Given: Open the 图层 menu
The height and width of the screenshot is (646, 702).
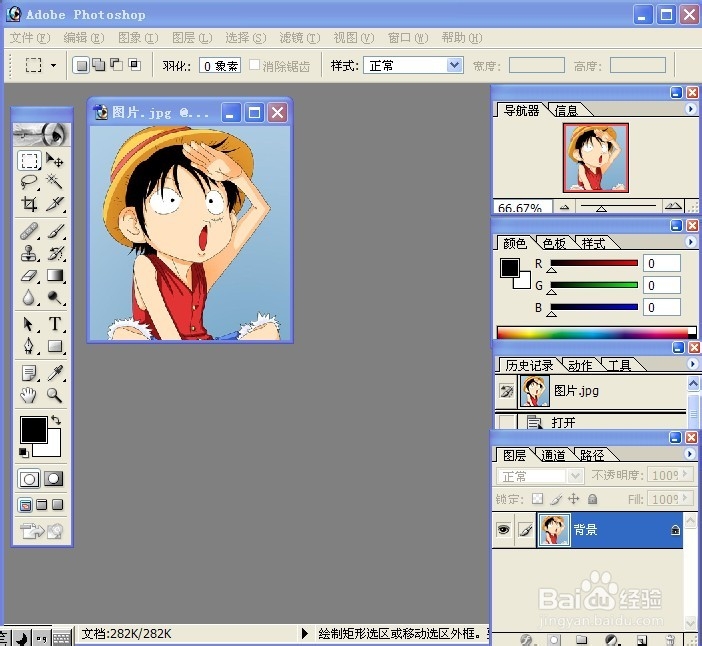Looking at the screenshot, I should [192, 38].
